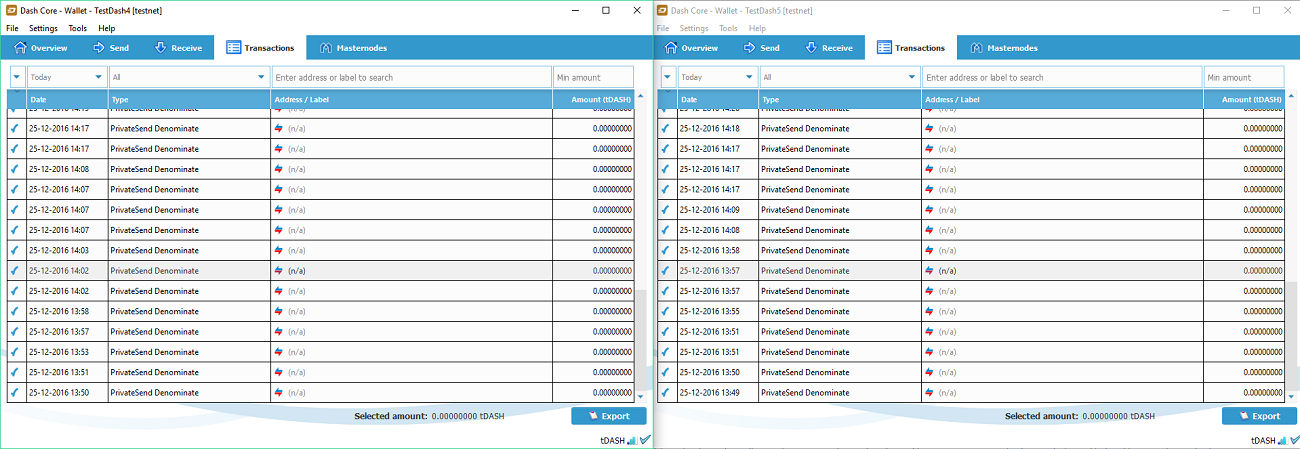
Task: Switch to Masternodes tab in TestDash5 window
Action: pos(1002,48)
